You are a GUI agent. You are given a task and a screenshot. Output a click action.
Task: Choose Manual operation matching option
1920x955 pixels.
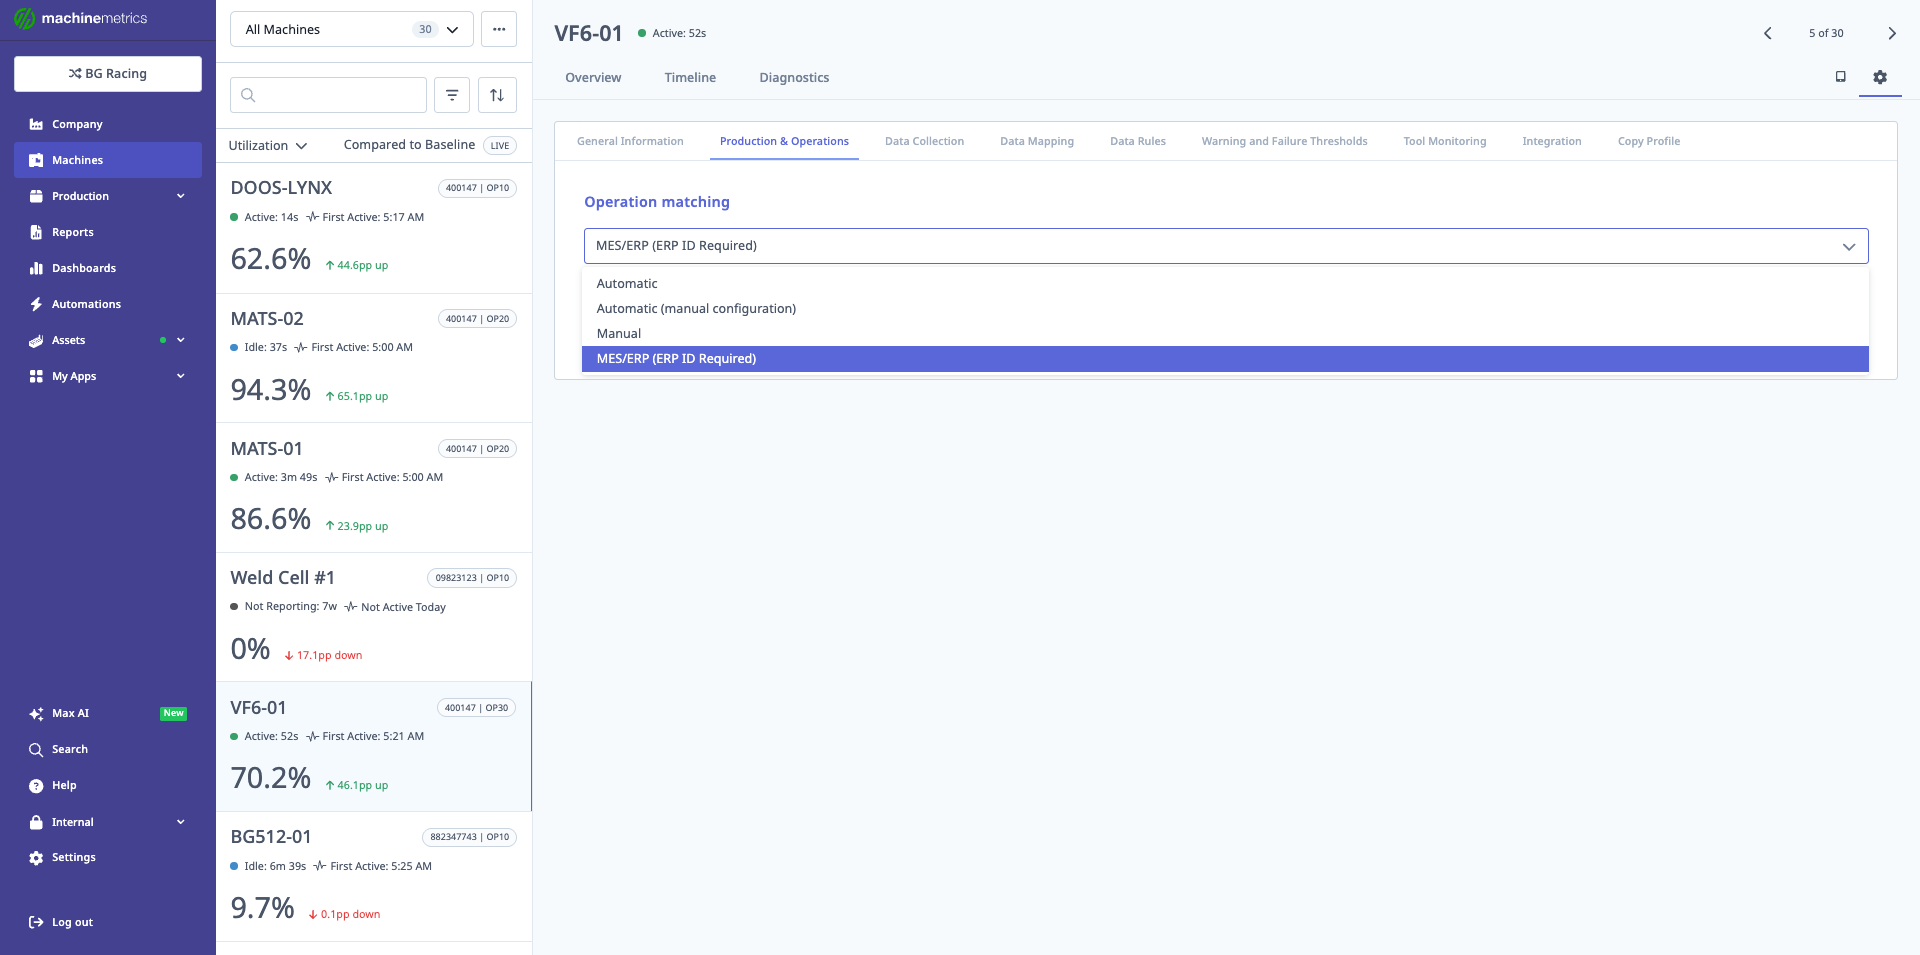coord(619,334)
